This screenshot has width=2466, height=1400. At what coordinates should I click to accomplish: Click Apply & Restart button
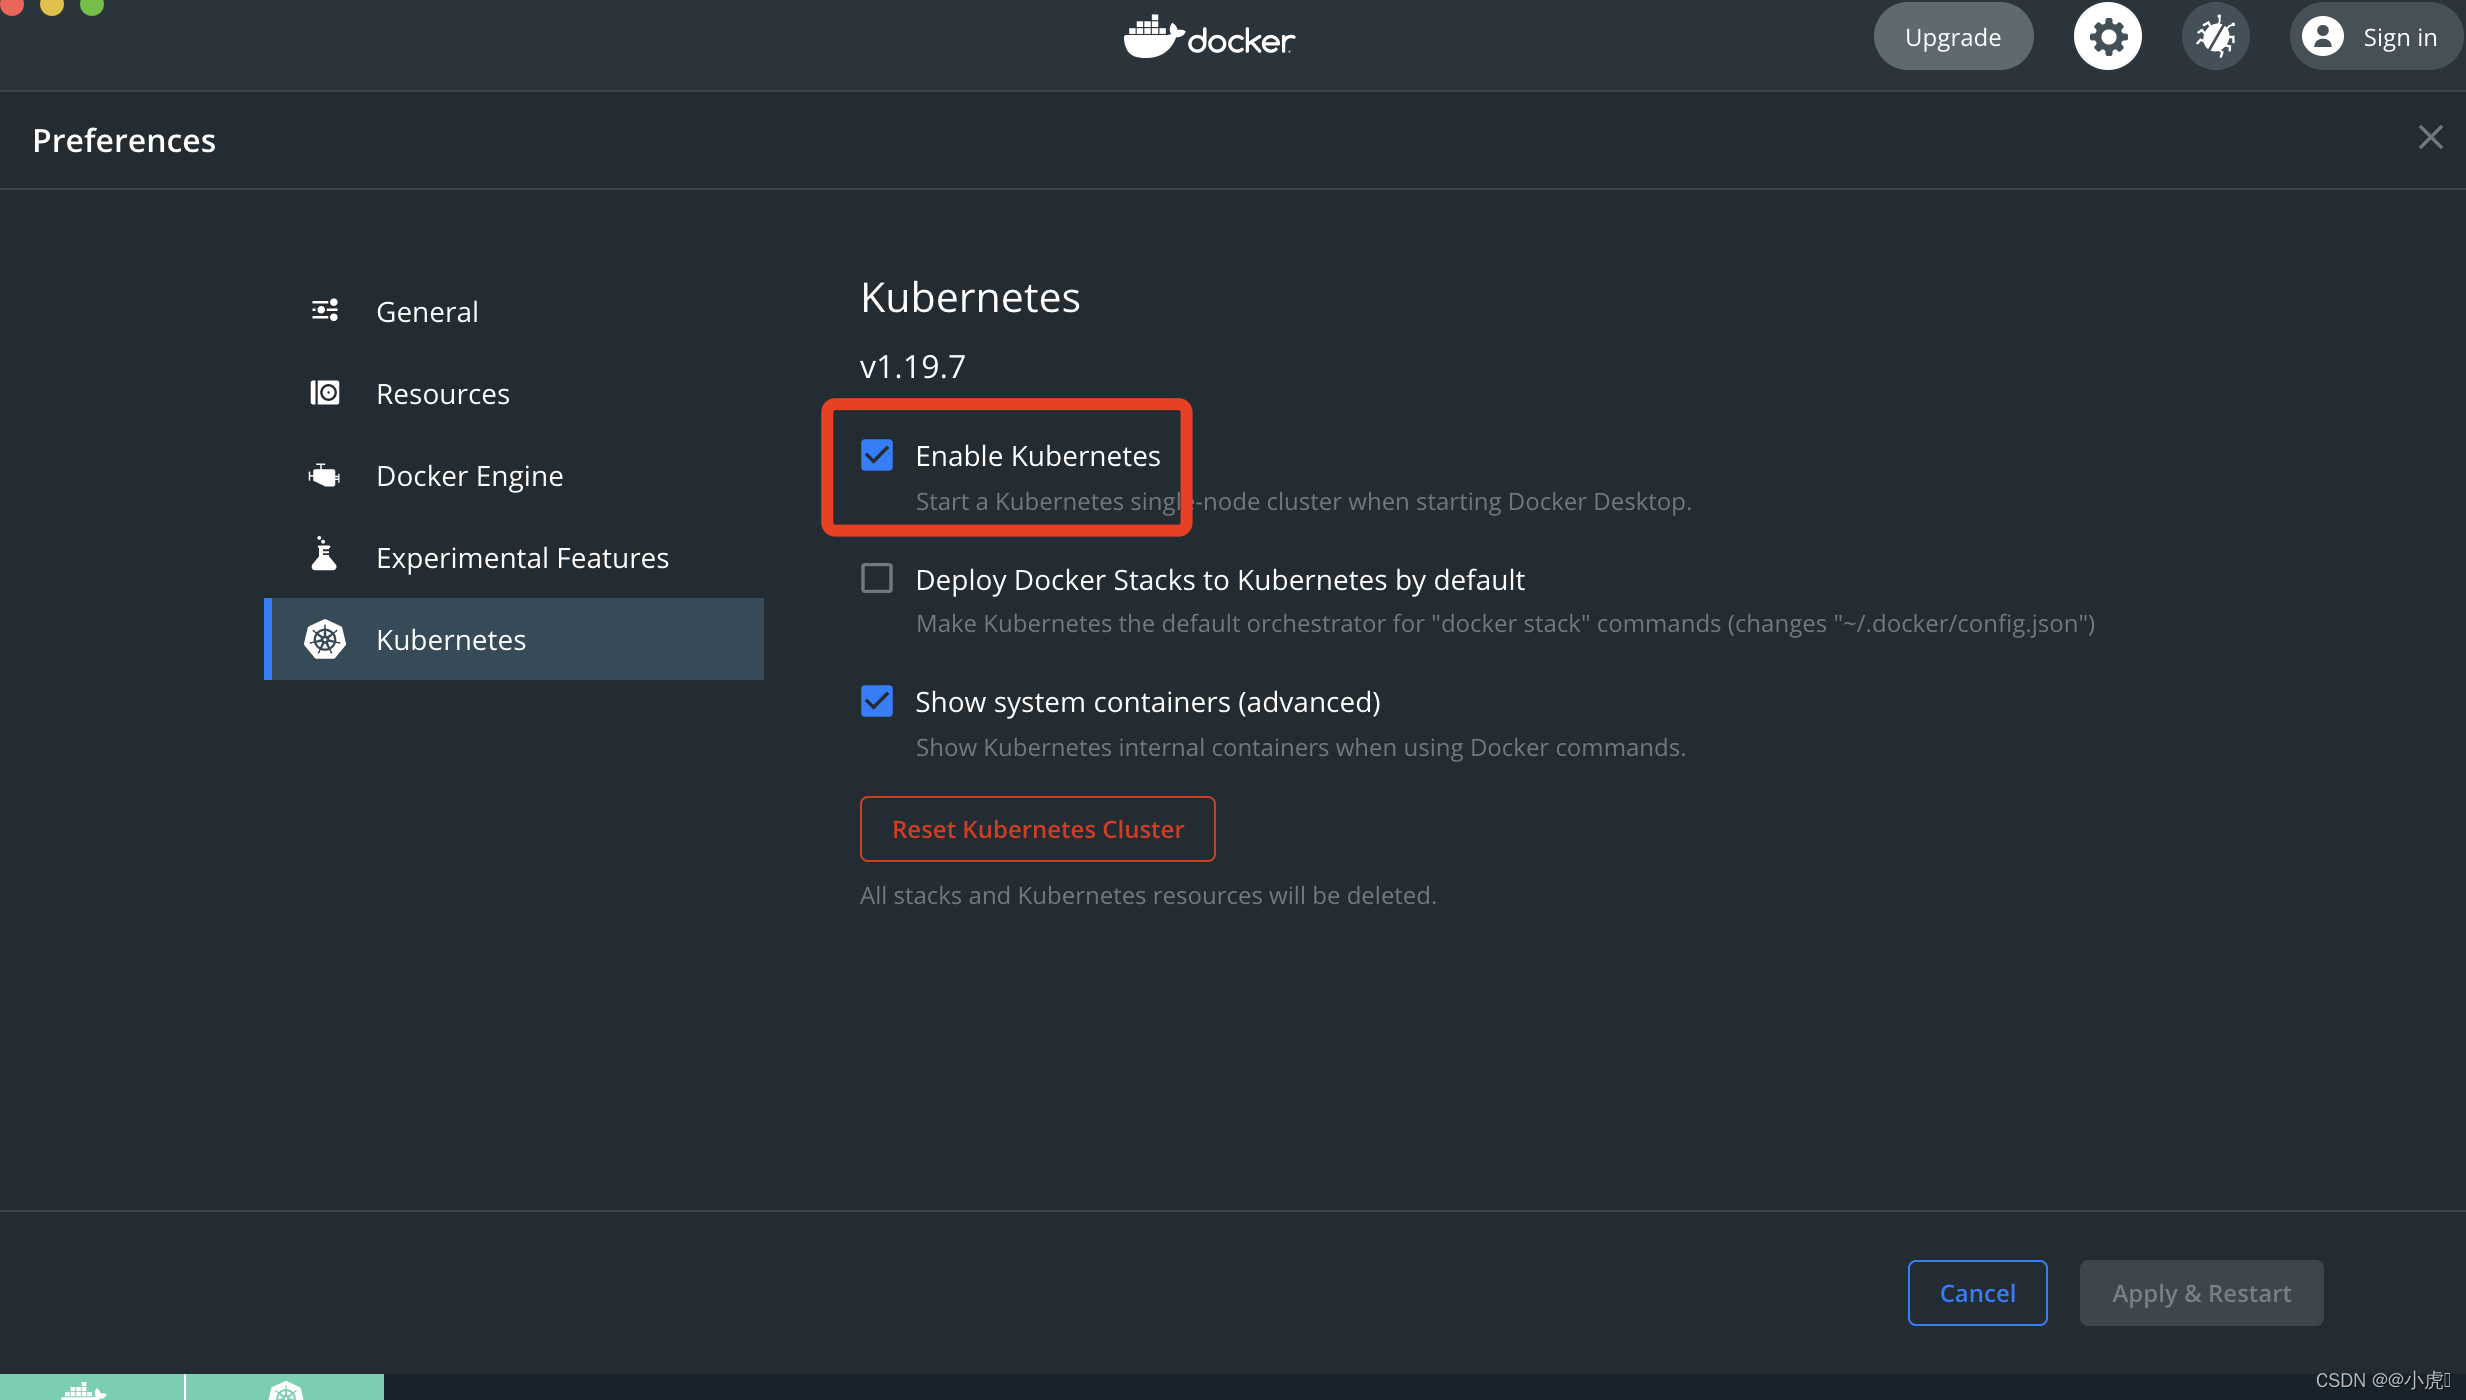(x=2201, y=1293)
